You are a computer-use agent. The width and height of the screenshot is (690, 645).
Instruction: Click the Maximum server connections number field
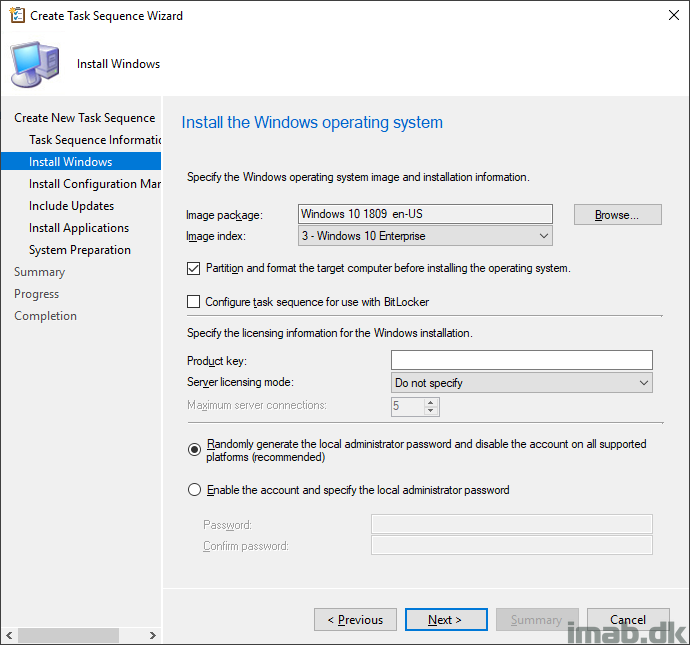click(408, 407)
